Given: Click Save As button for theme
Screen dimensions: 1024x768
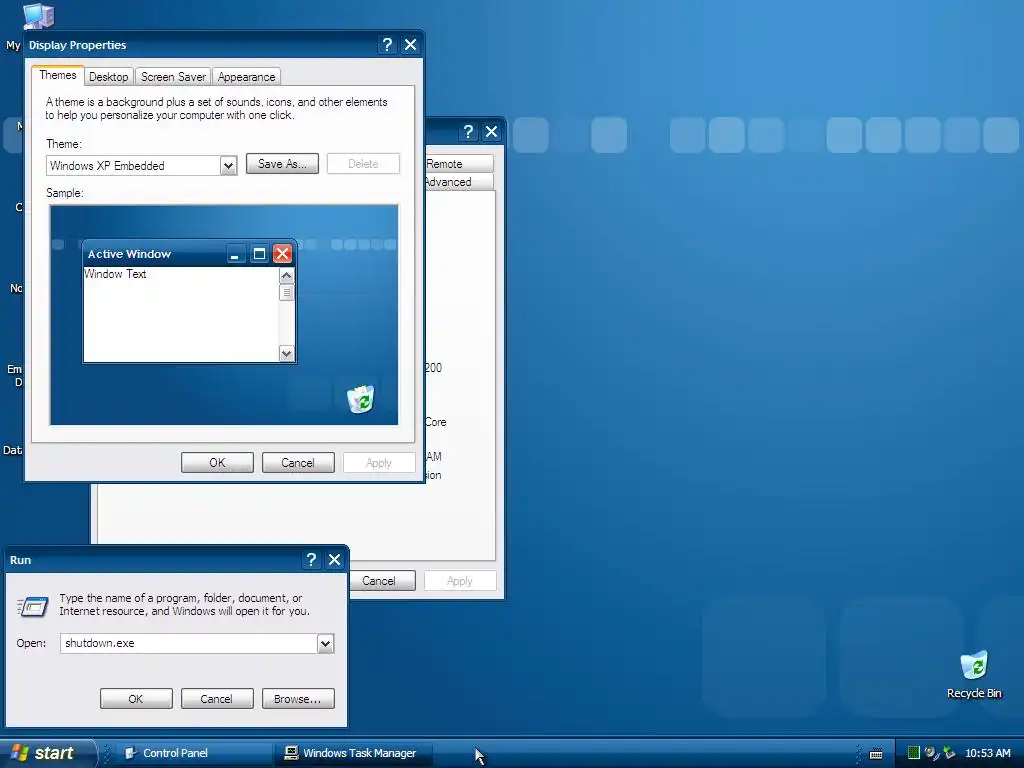Looking at the screenshot, I should click(282, 164).
